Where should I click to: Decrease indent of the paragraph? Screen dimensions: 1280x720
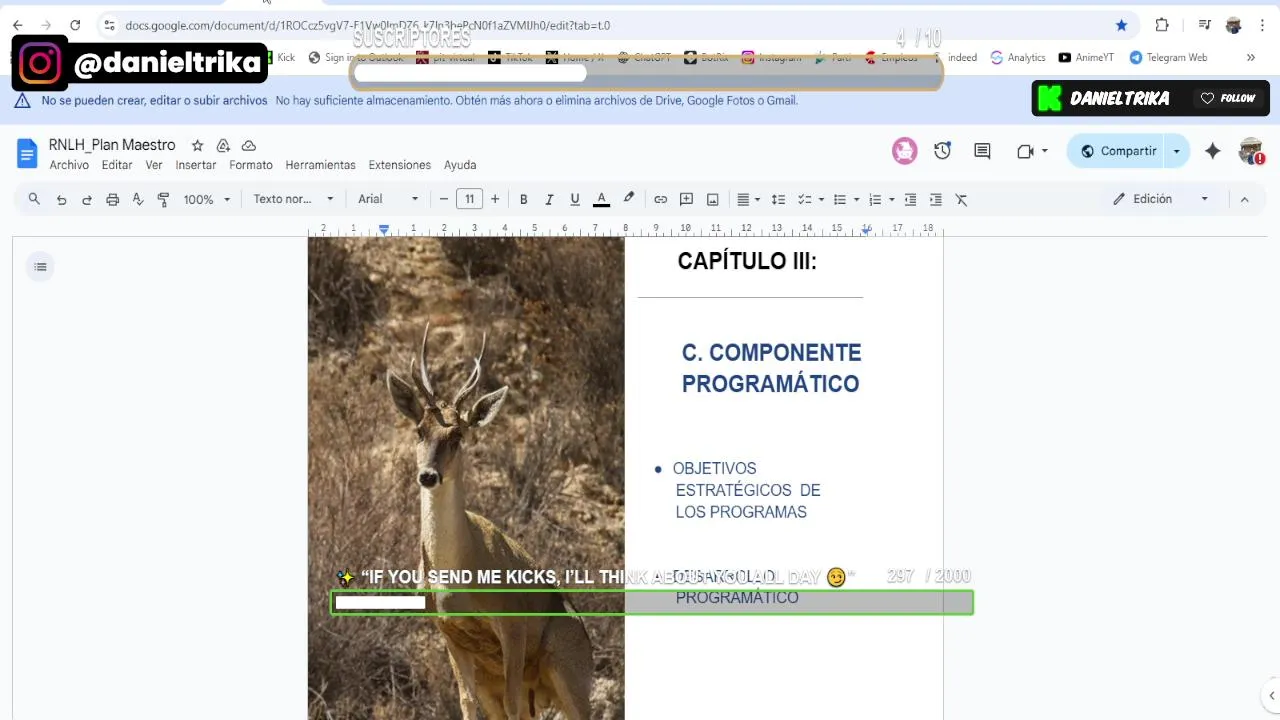tap(910, 199)
